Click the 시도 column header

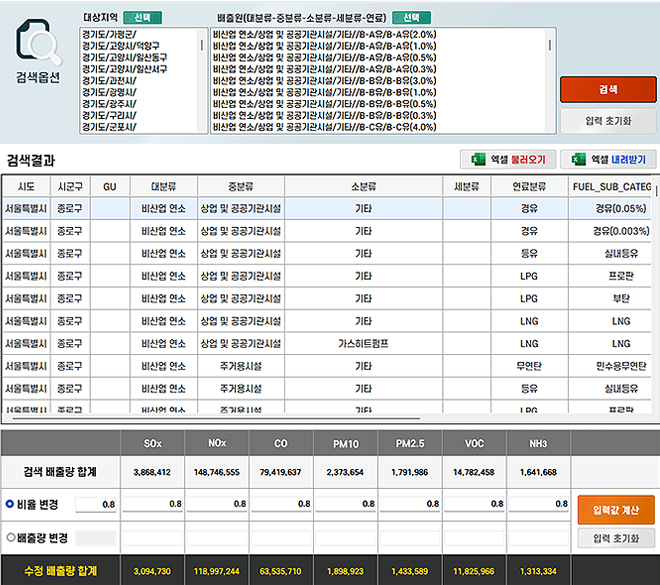coord(26,186)
